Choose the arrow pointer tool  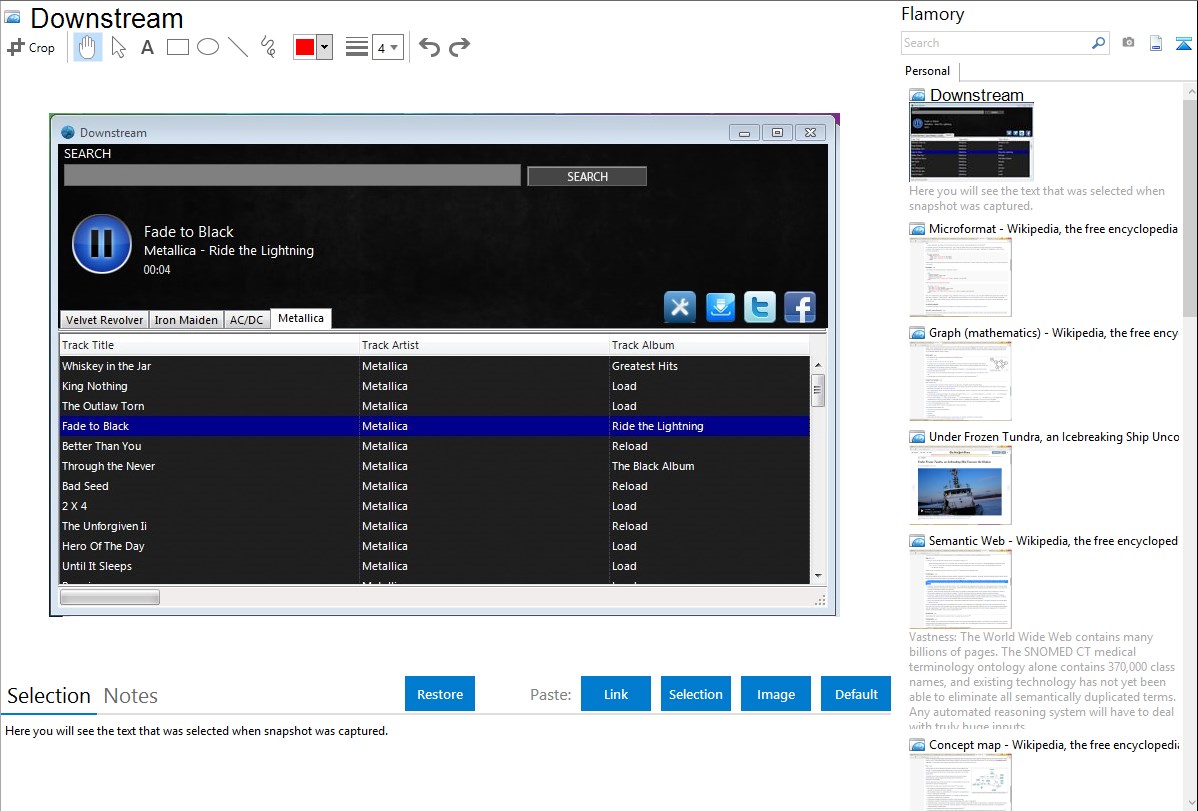point(118,47)
